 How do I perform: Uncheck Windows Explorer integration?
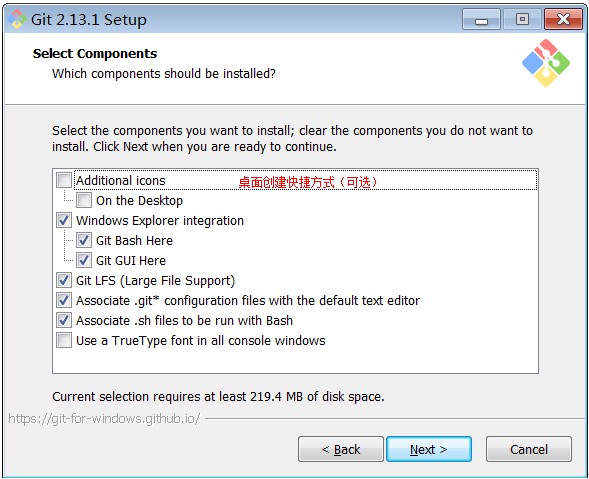click(64, 220)
